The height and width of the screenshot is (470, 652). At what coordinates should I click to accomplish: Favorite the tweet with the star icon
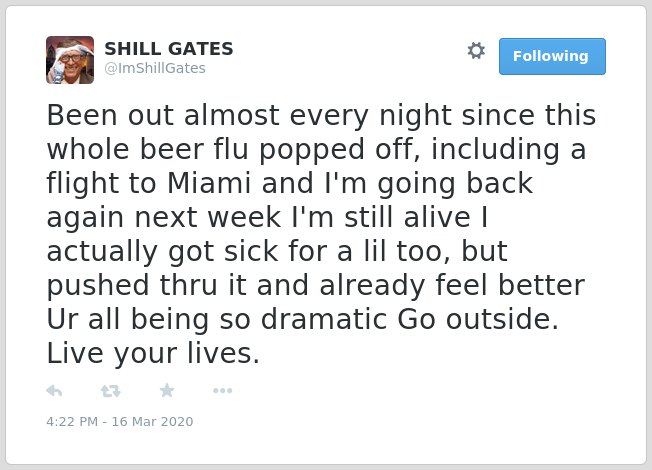167,390
